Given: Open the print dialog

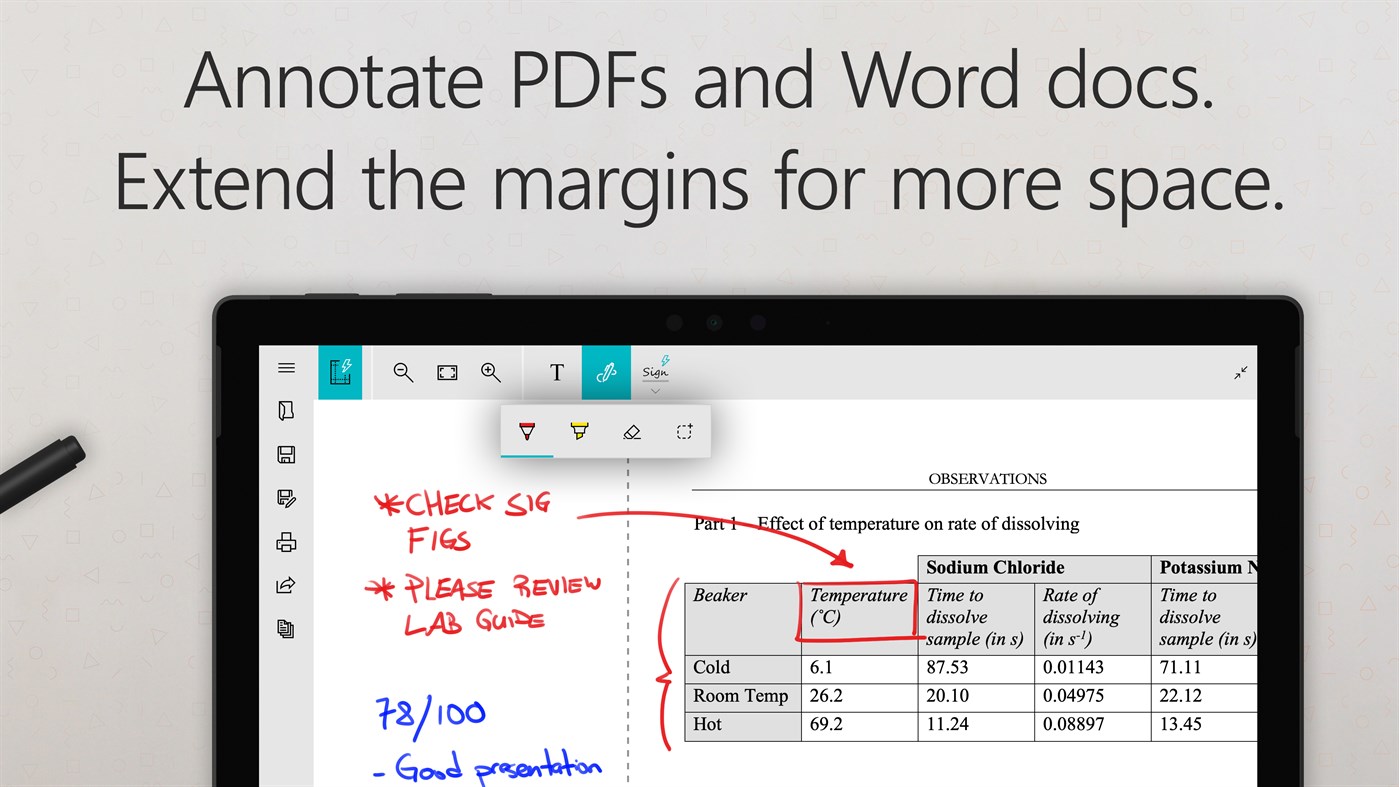Looking at the screenshot, I should (286, 542).
